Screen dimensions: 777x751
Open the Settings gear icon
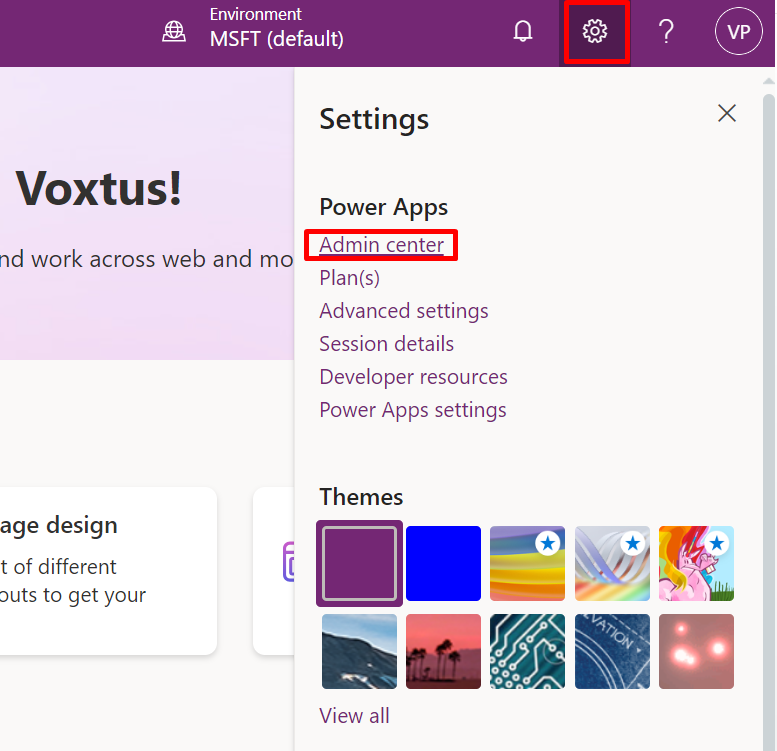click(595, 32)
